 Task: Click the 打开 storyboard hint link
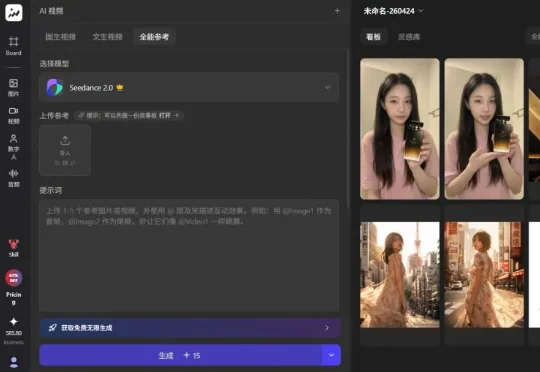point(169,115)
